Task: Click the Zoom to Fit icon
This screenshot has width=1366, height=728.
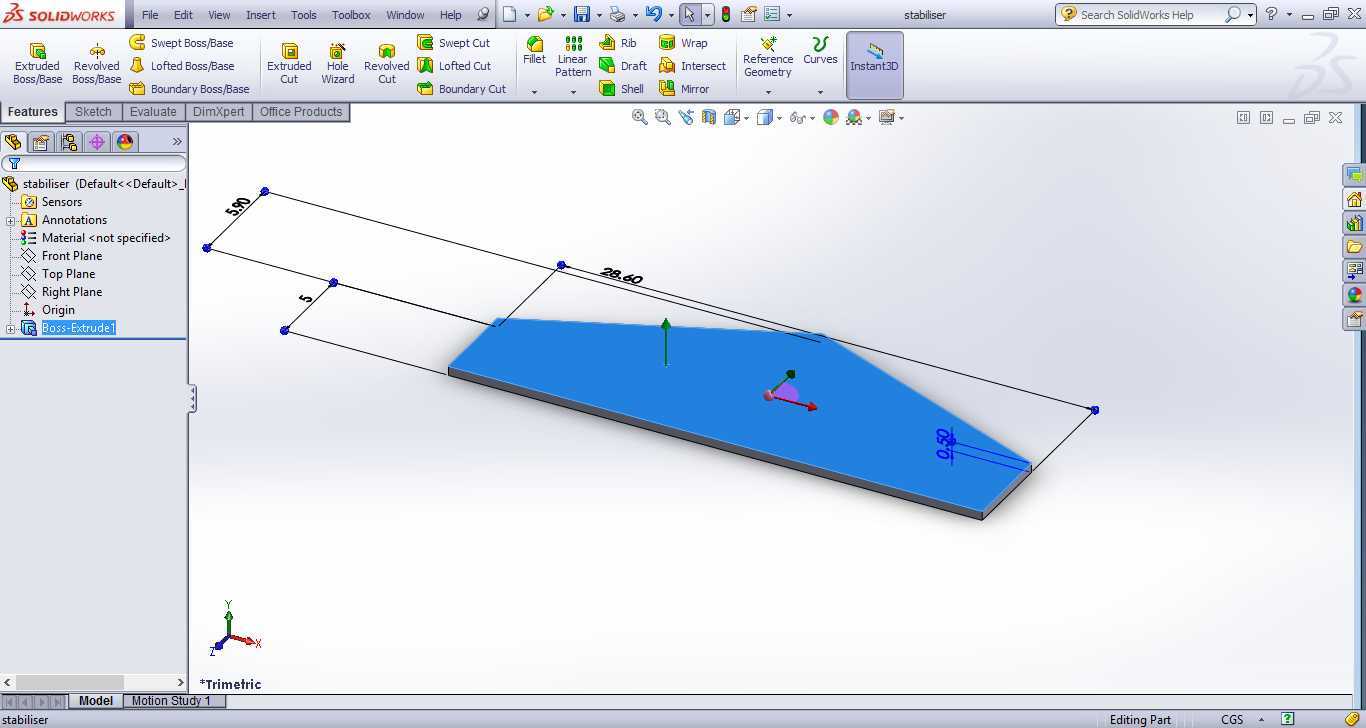Action: coord(640,117)
